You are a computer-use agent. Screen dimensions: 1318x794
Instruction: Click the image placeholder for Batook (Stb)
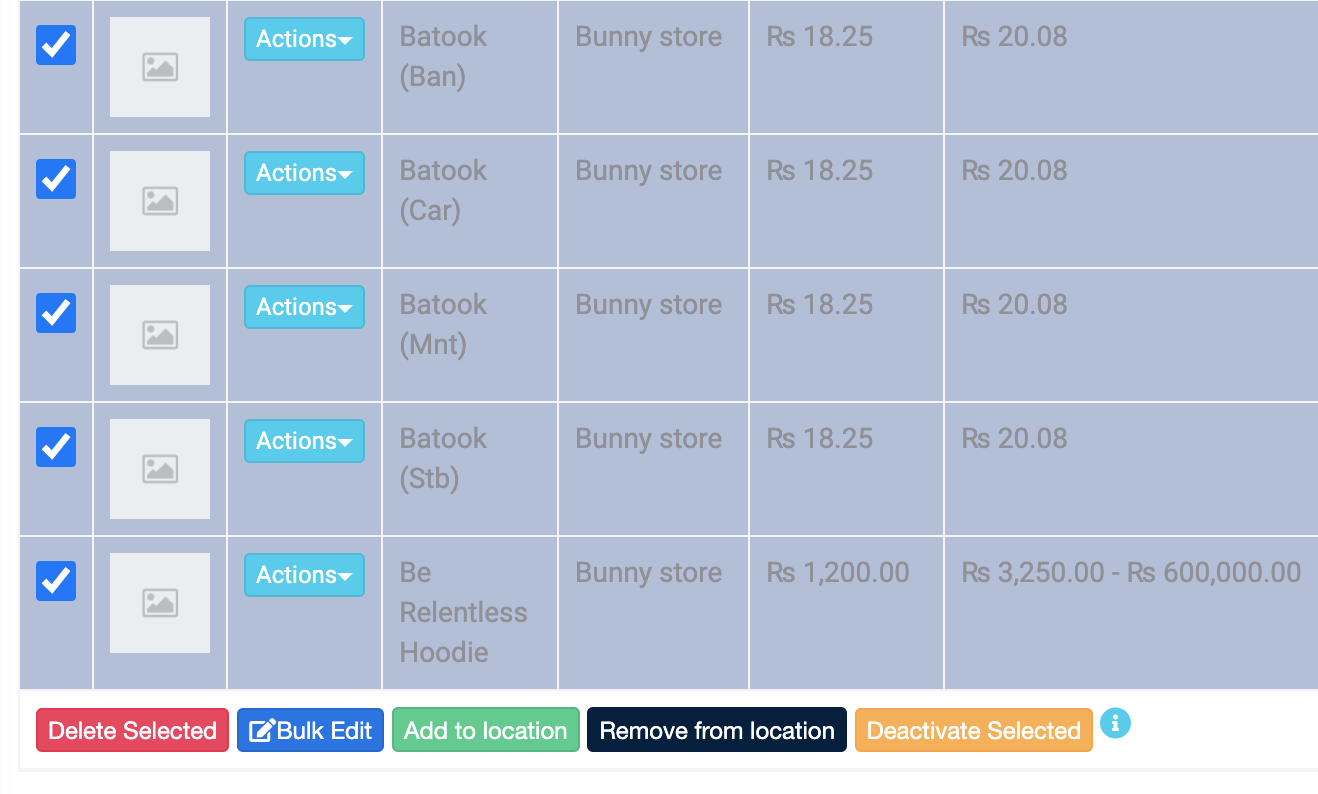(160, 469)
